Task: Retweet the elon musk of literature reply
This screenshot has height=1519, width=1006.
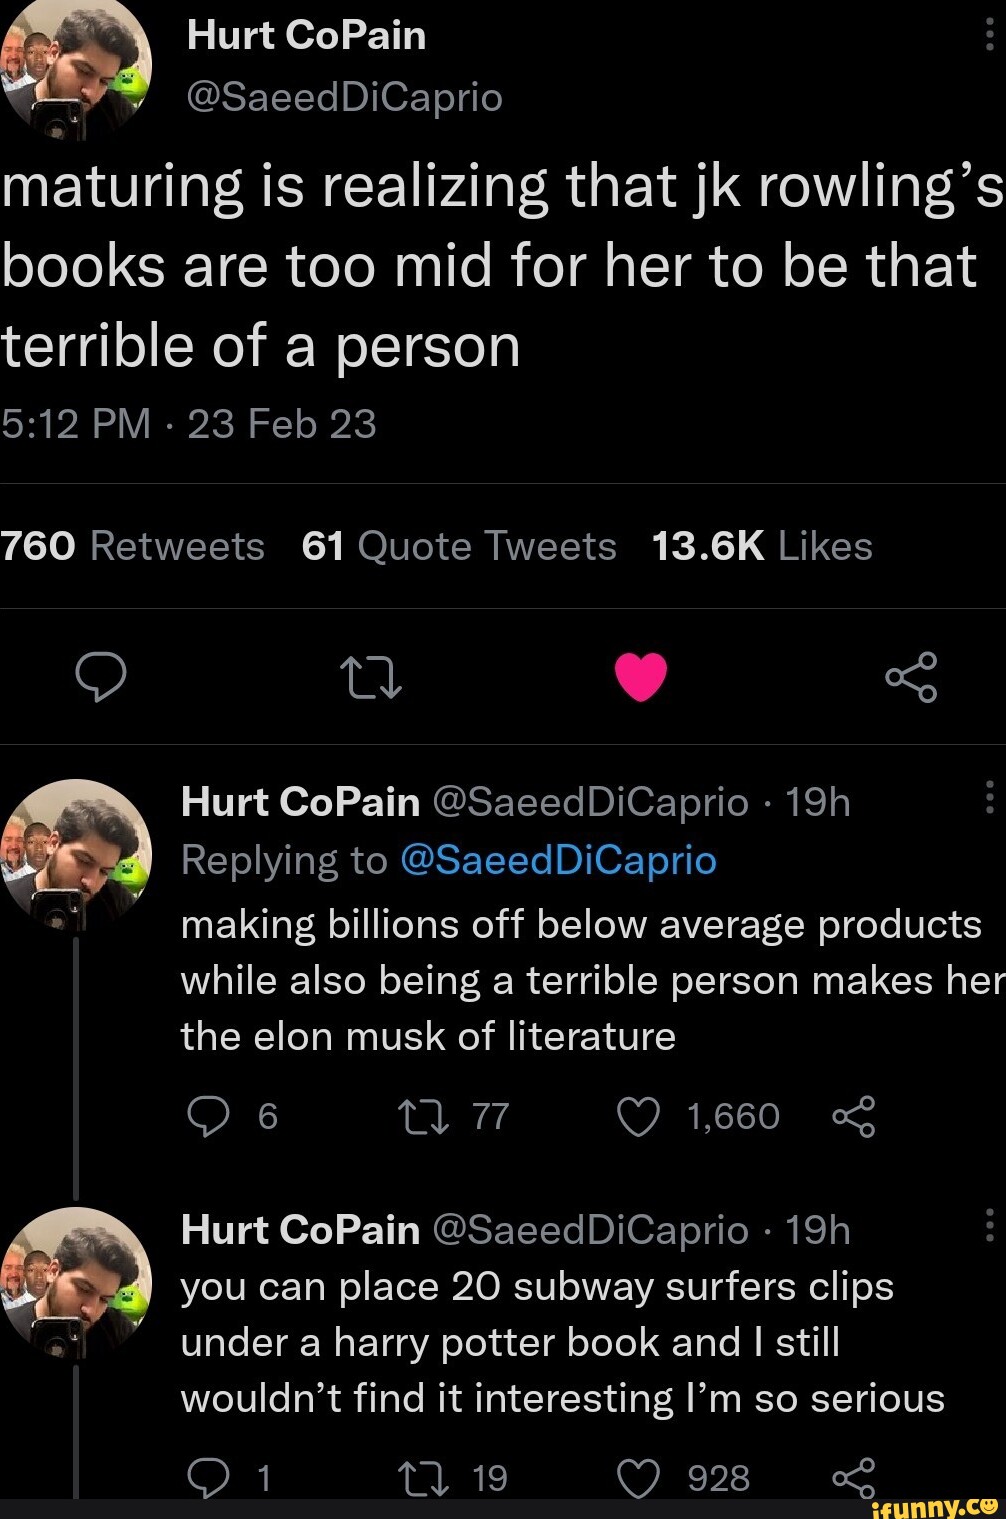Action: pos(414,1116)
